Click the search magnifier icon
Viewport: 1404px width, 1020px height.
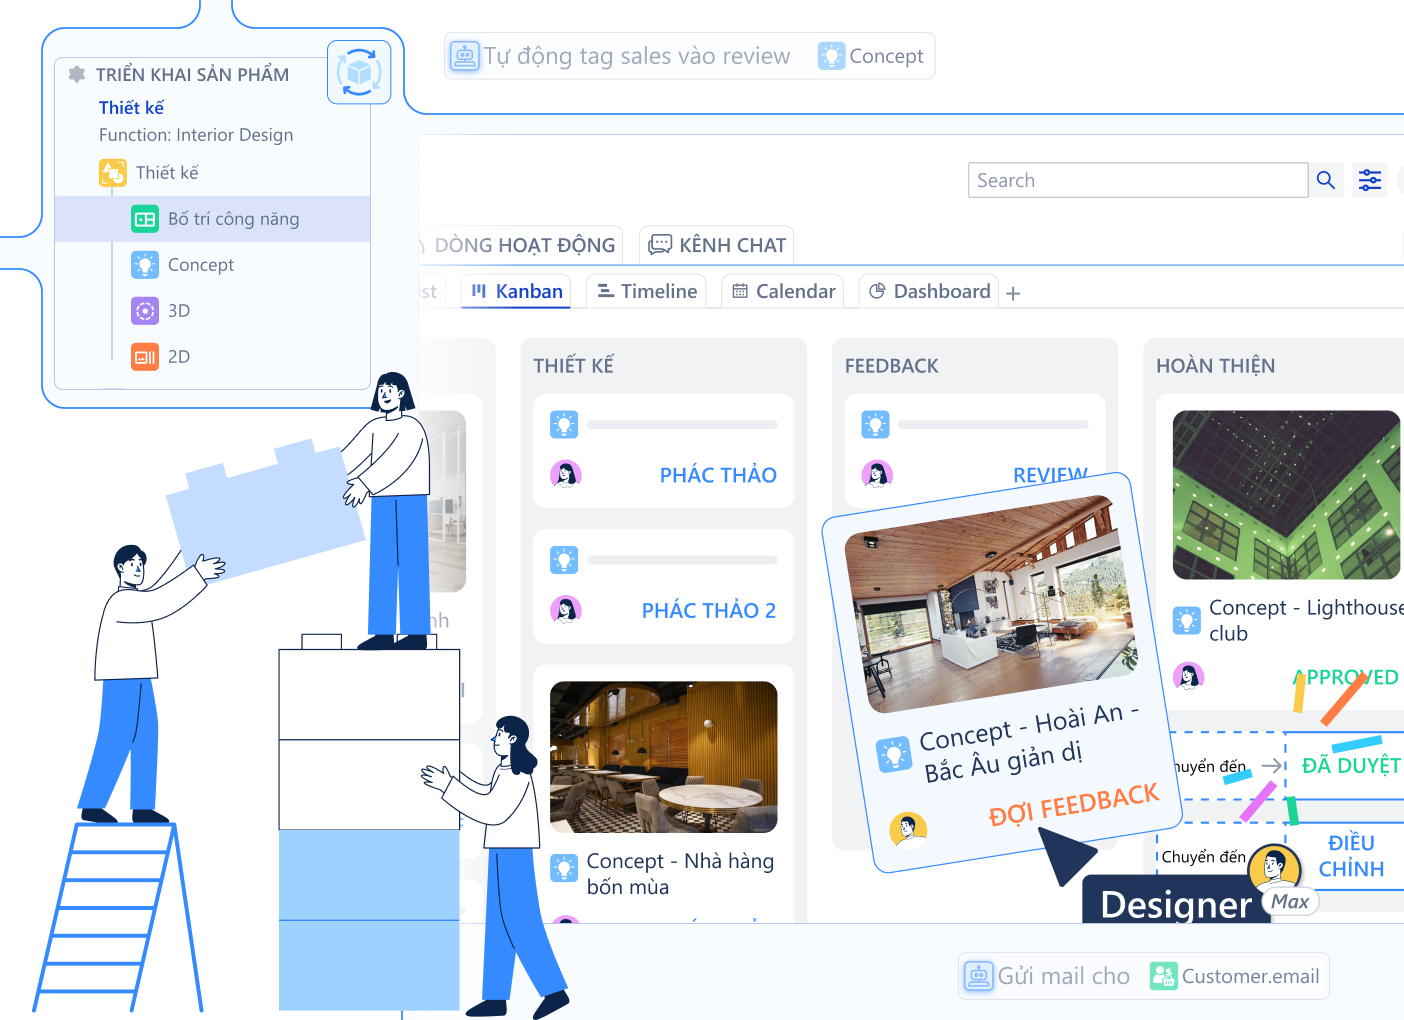[1326, 180]
